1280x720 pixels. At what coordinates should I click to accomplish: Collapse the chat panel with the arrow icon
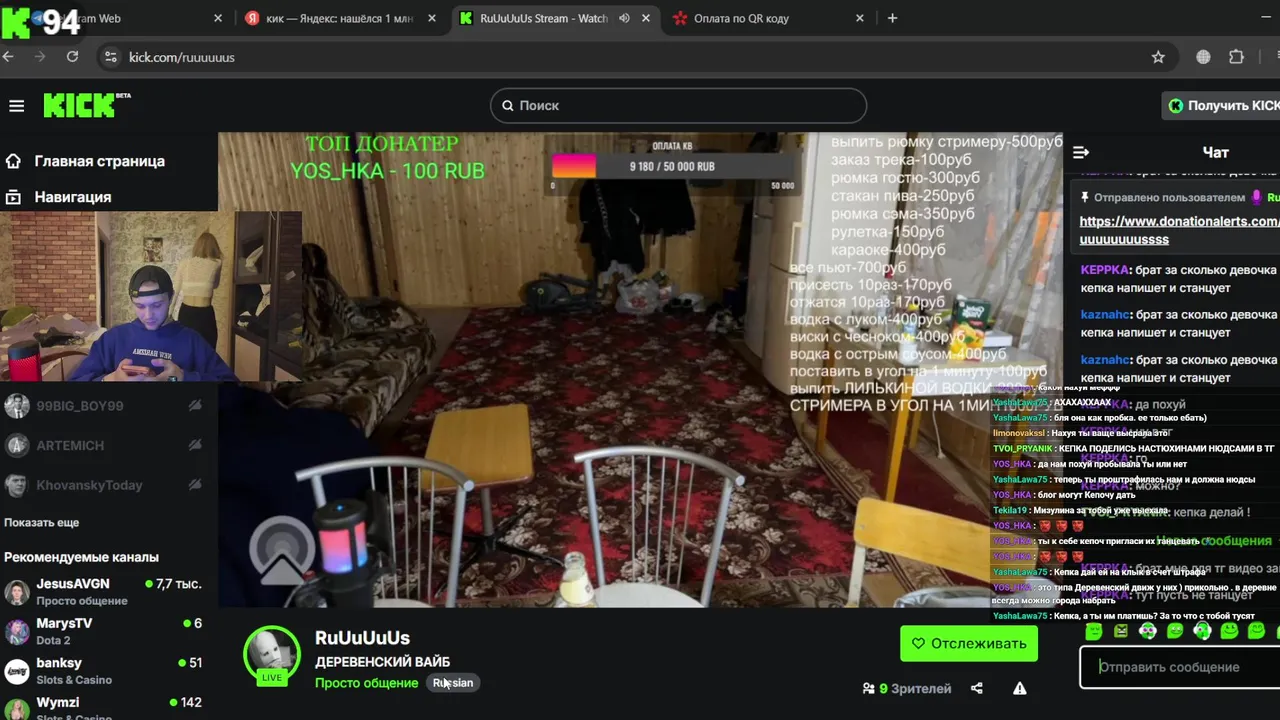[x=1081, y=152]
